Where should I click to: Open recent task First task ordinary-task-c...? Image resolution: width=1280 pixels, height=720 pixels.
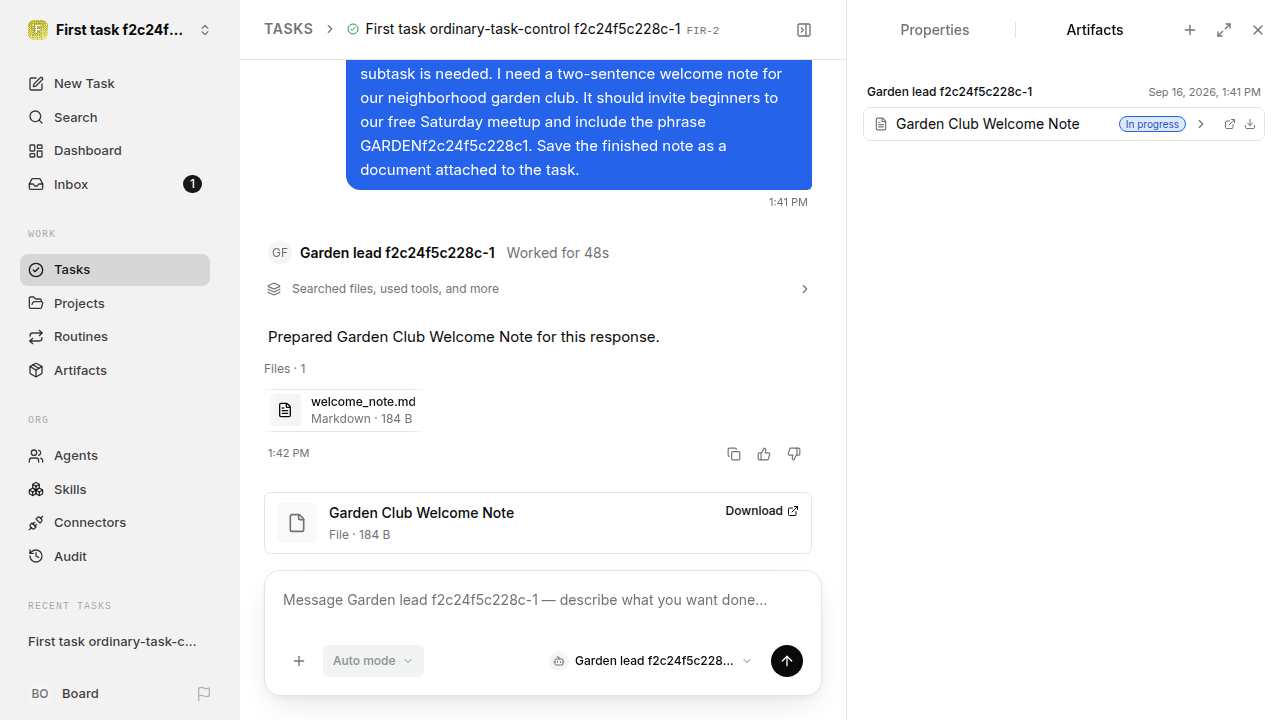coord(113,641)
